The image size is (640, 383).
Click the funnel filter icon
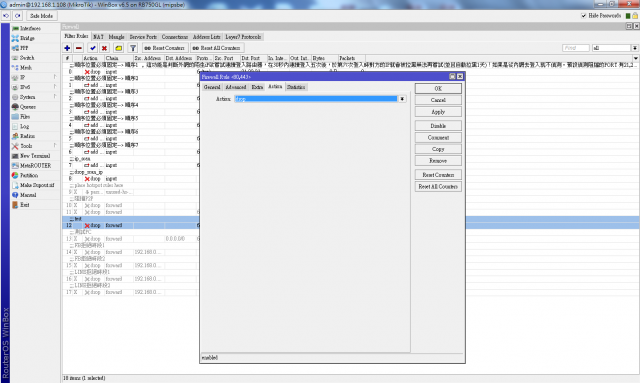133,48
